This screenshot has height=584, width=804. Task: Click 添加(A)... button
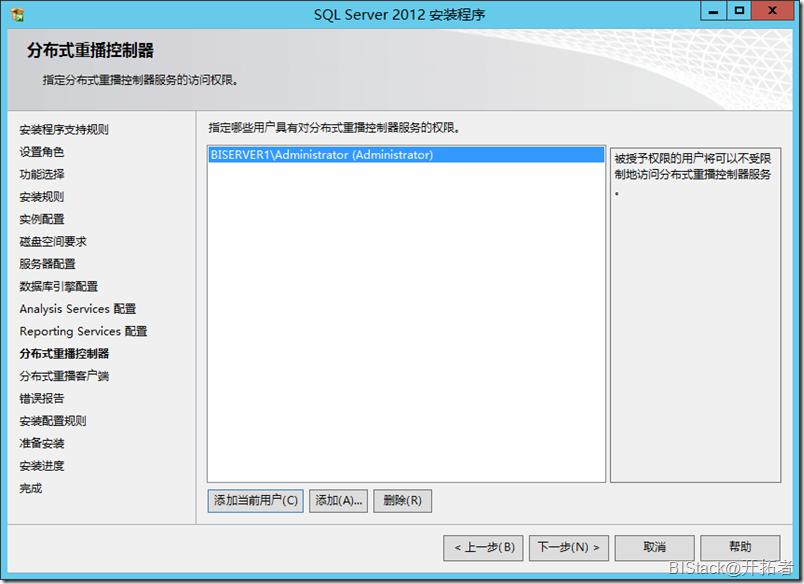[338, 500]
